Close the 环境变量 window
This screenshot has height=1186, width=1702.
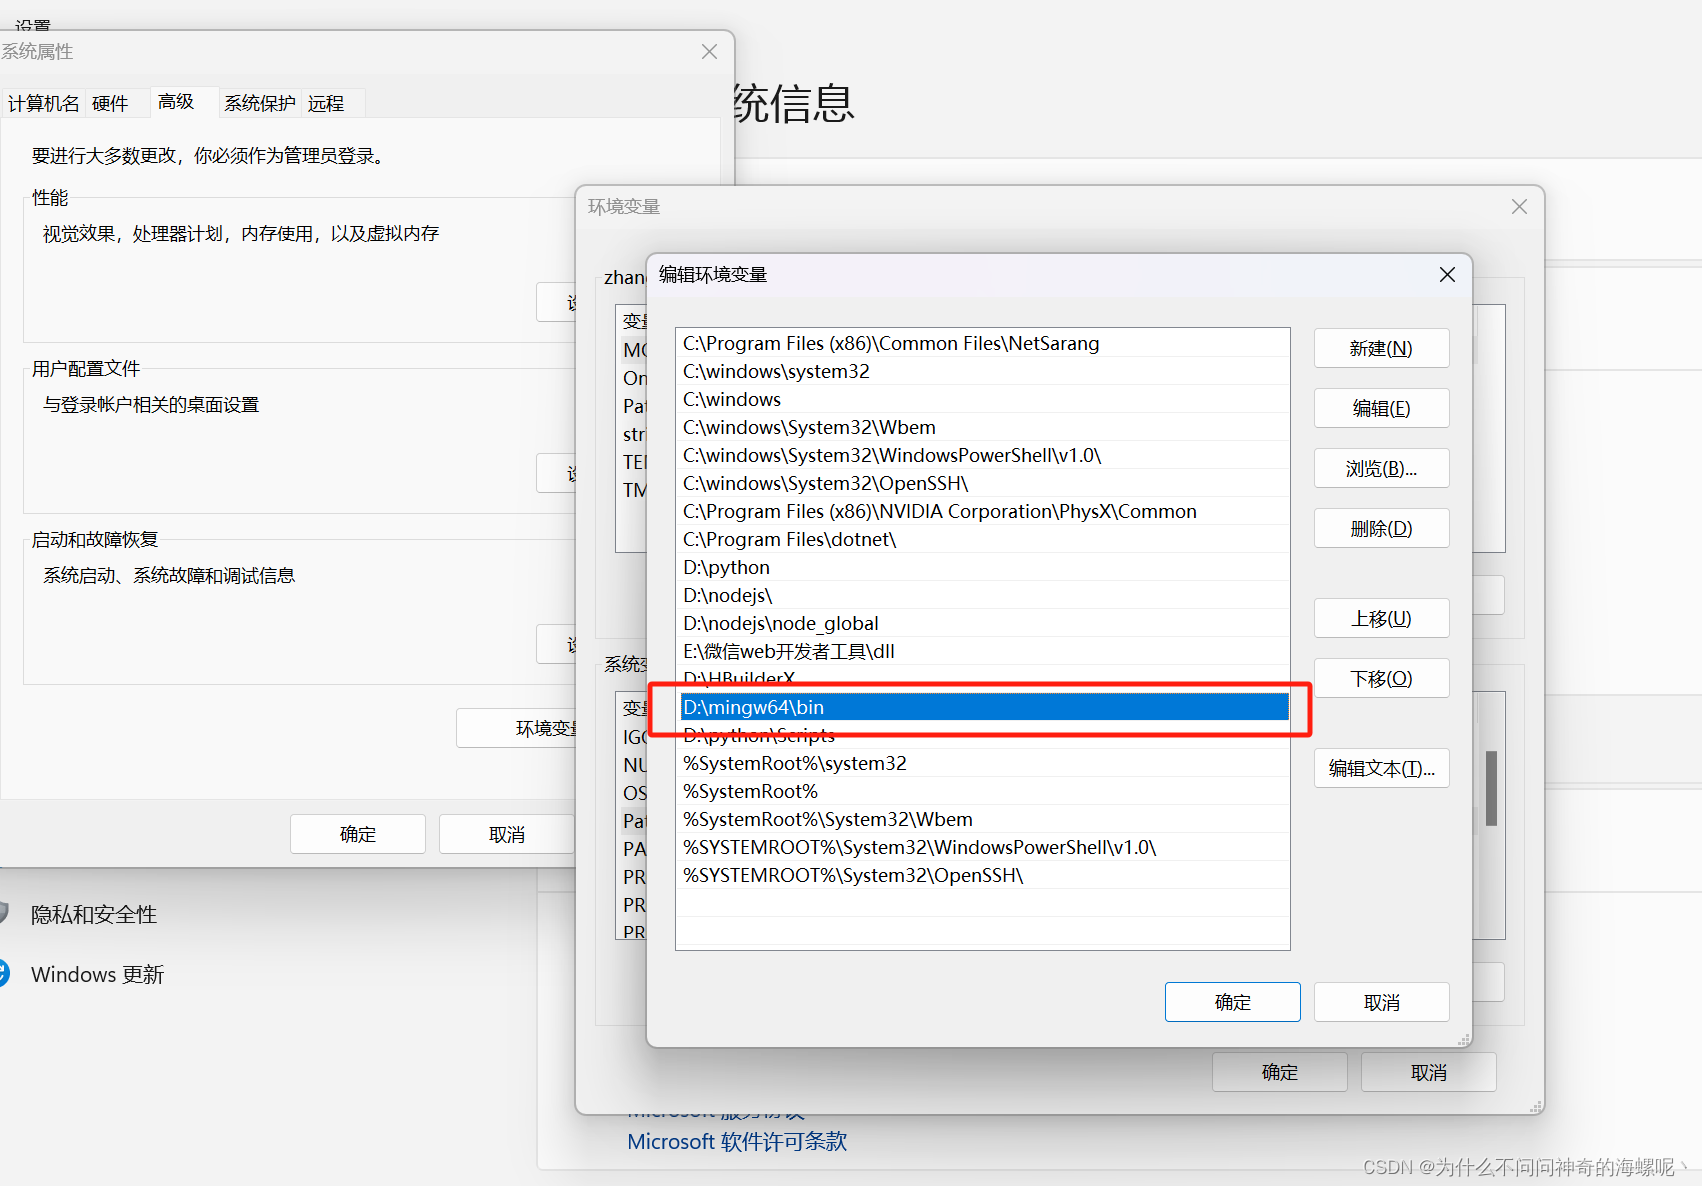[1519, 206]
